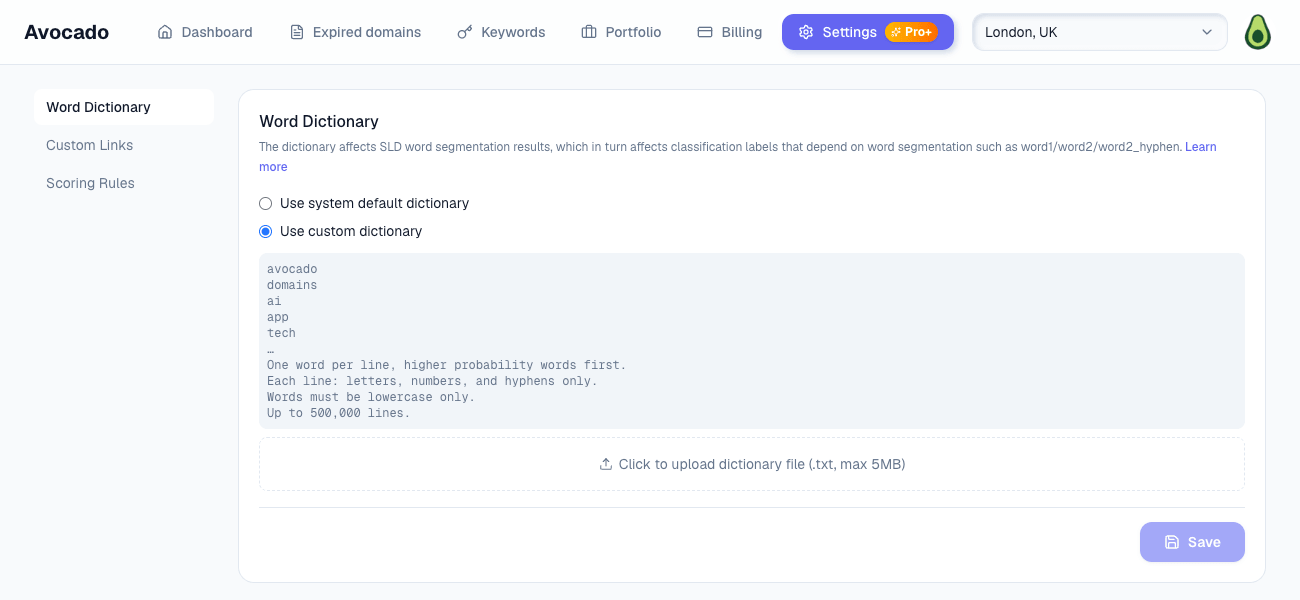
Task: Click the Settings gear icon
Action: (806, 32)
